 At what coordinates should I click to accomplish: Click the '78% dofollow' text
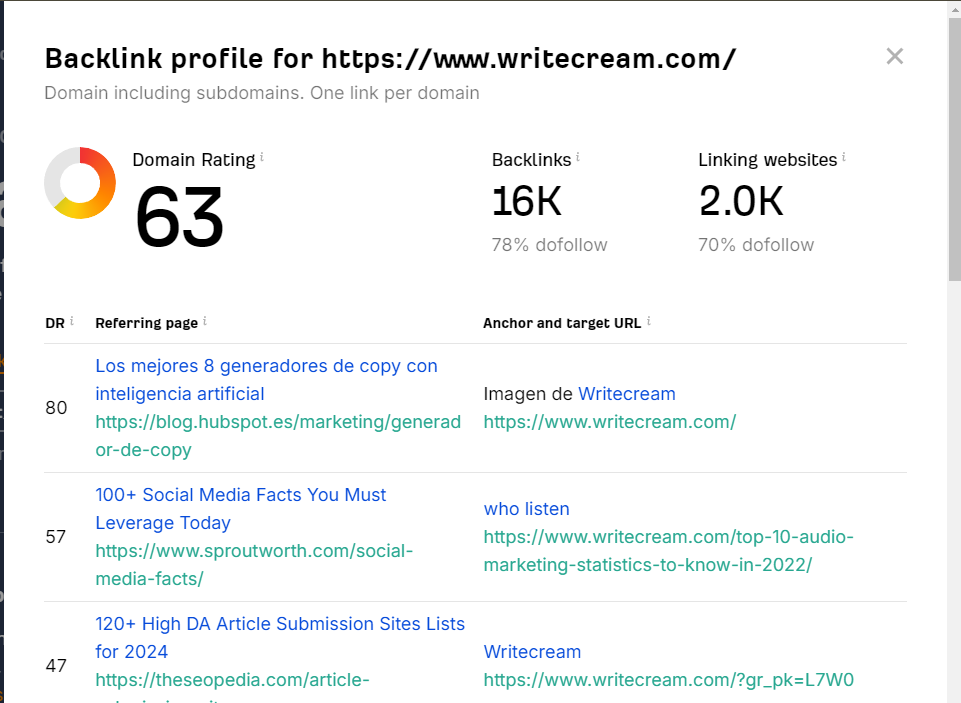coord(549,245)
